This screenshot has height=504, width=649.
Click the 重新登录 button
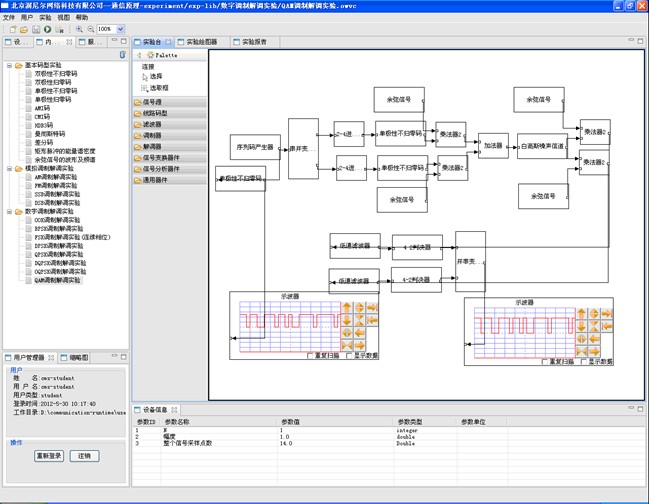49,455
